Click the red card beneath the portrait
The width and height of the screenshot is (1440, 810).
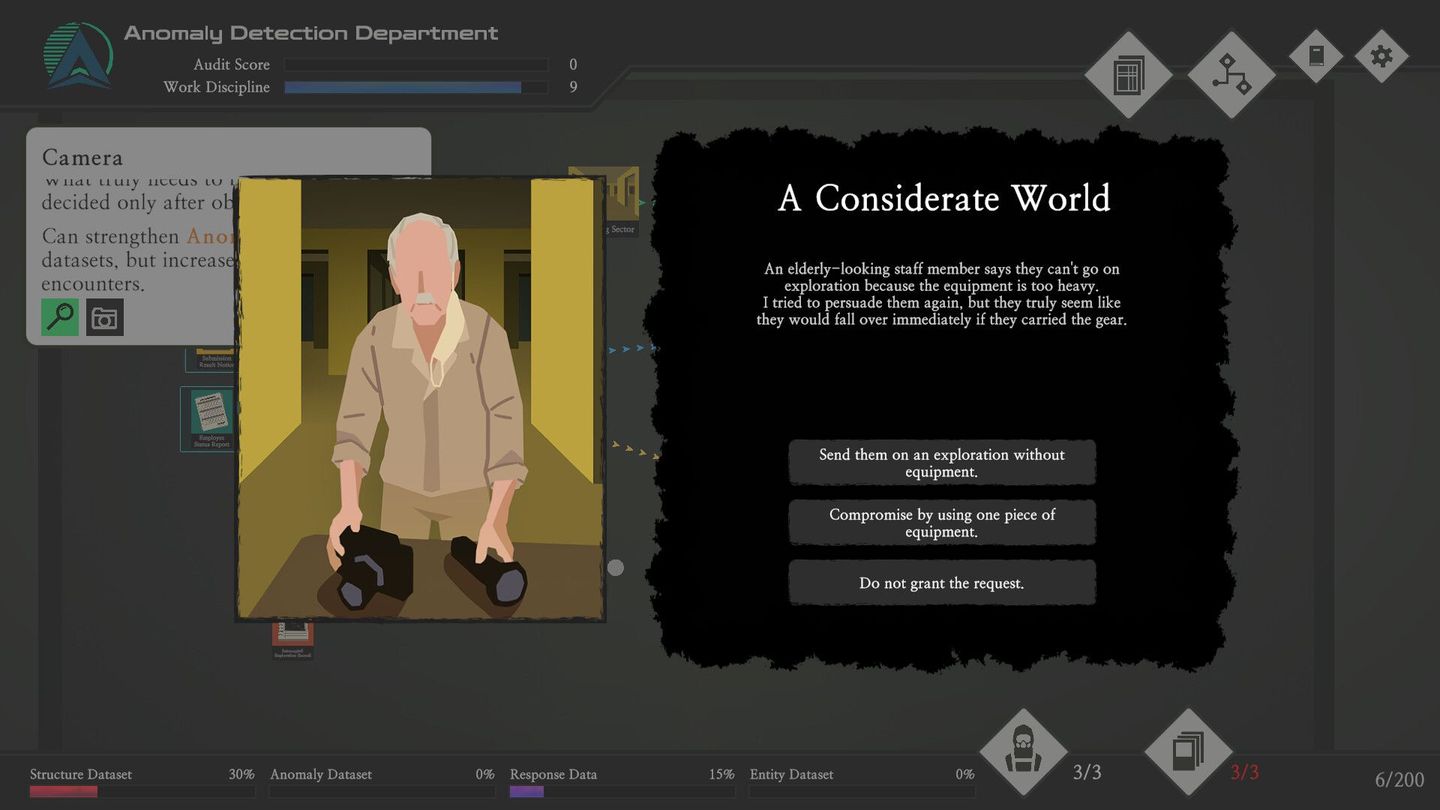[x=293, y=640]
